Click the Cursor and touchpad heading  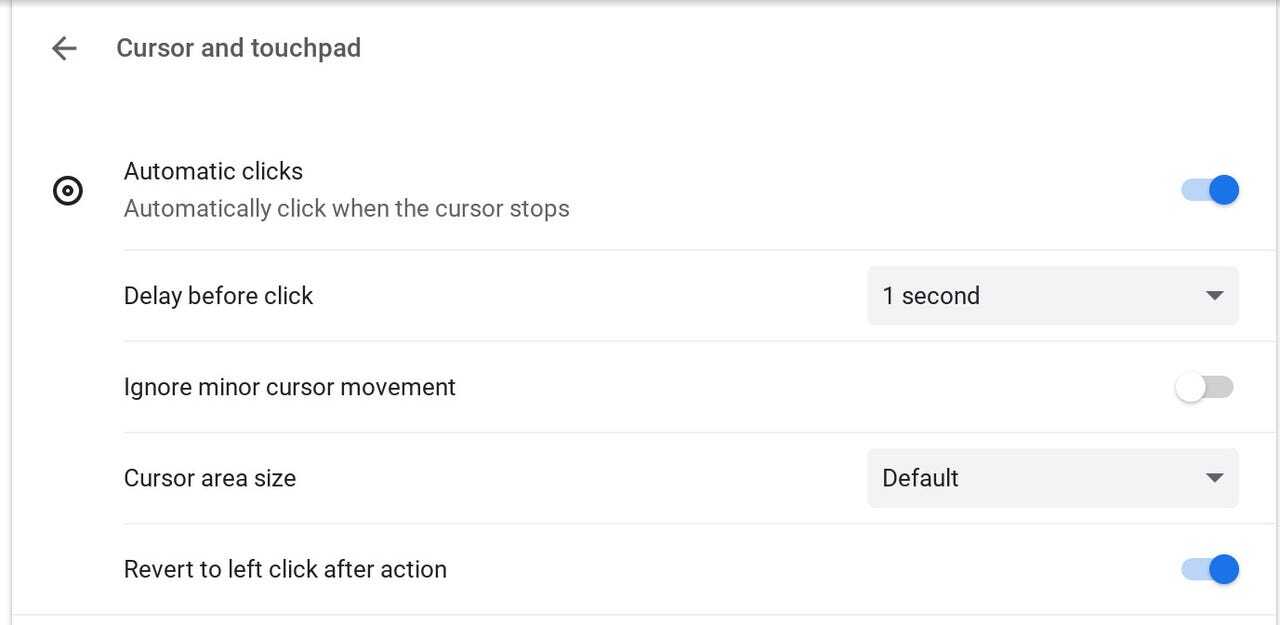coord(238,48)
